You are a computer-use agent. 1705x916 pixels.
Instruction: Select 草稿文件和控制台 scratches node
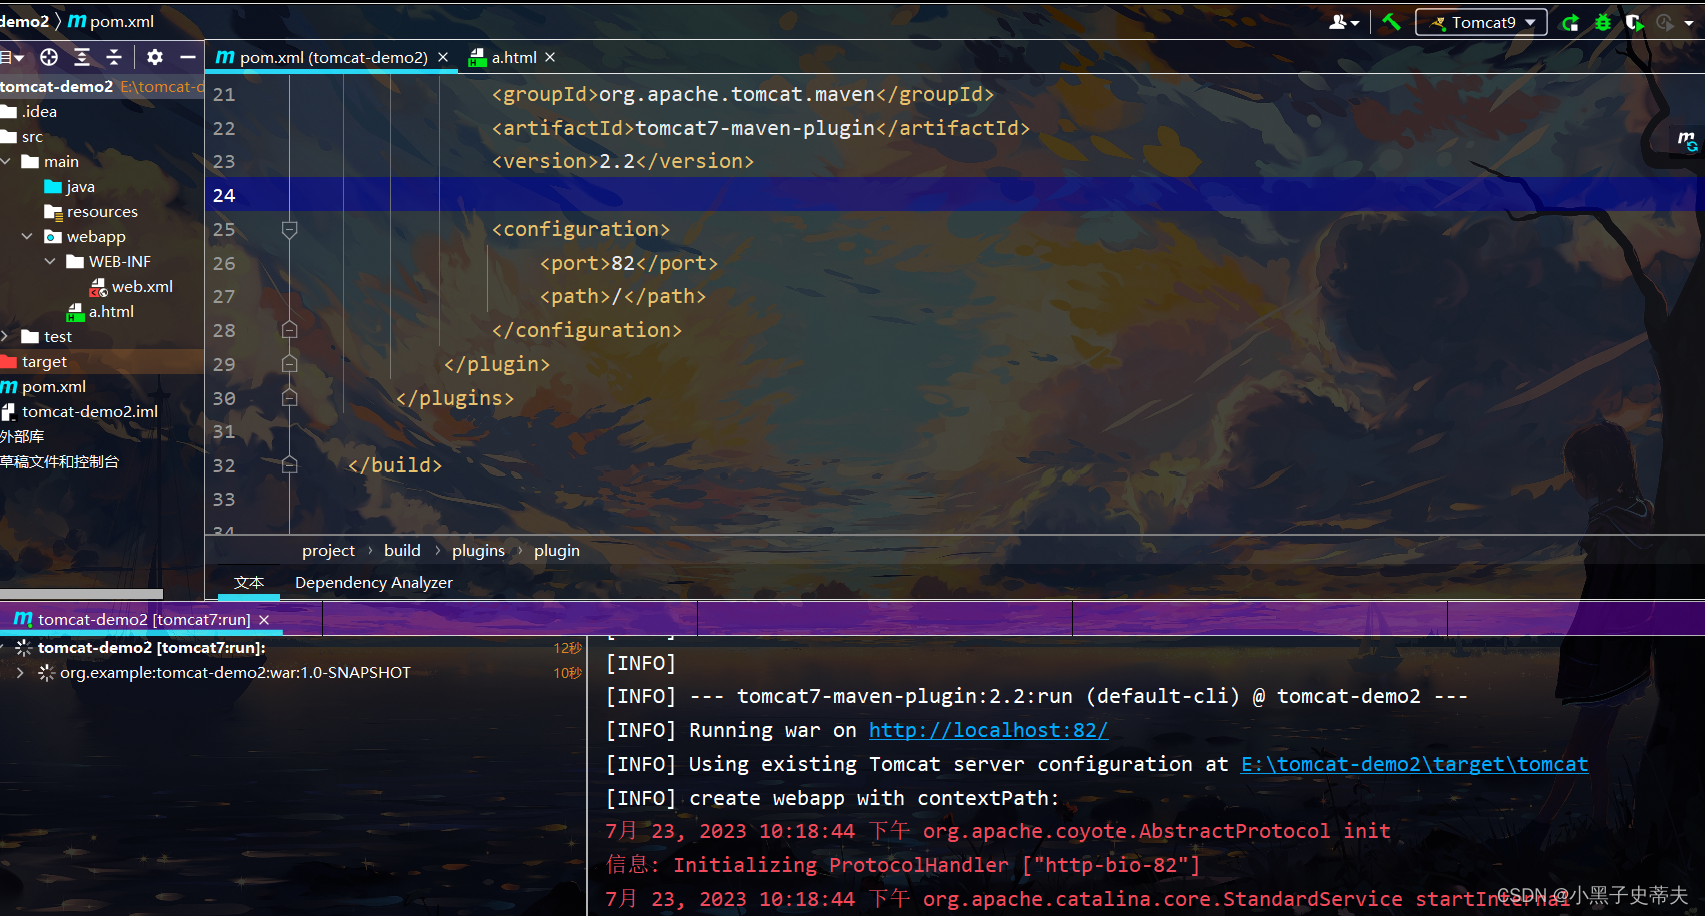(59, 461)
